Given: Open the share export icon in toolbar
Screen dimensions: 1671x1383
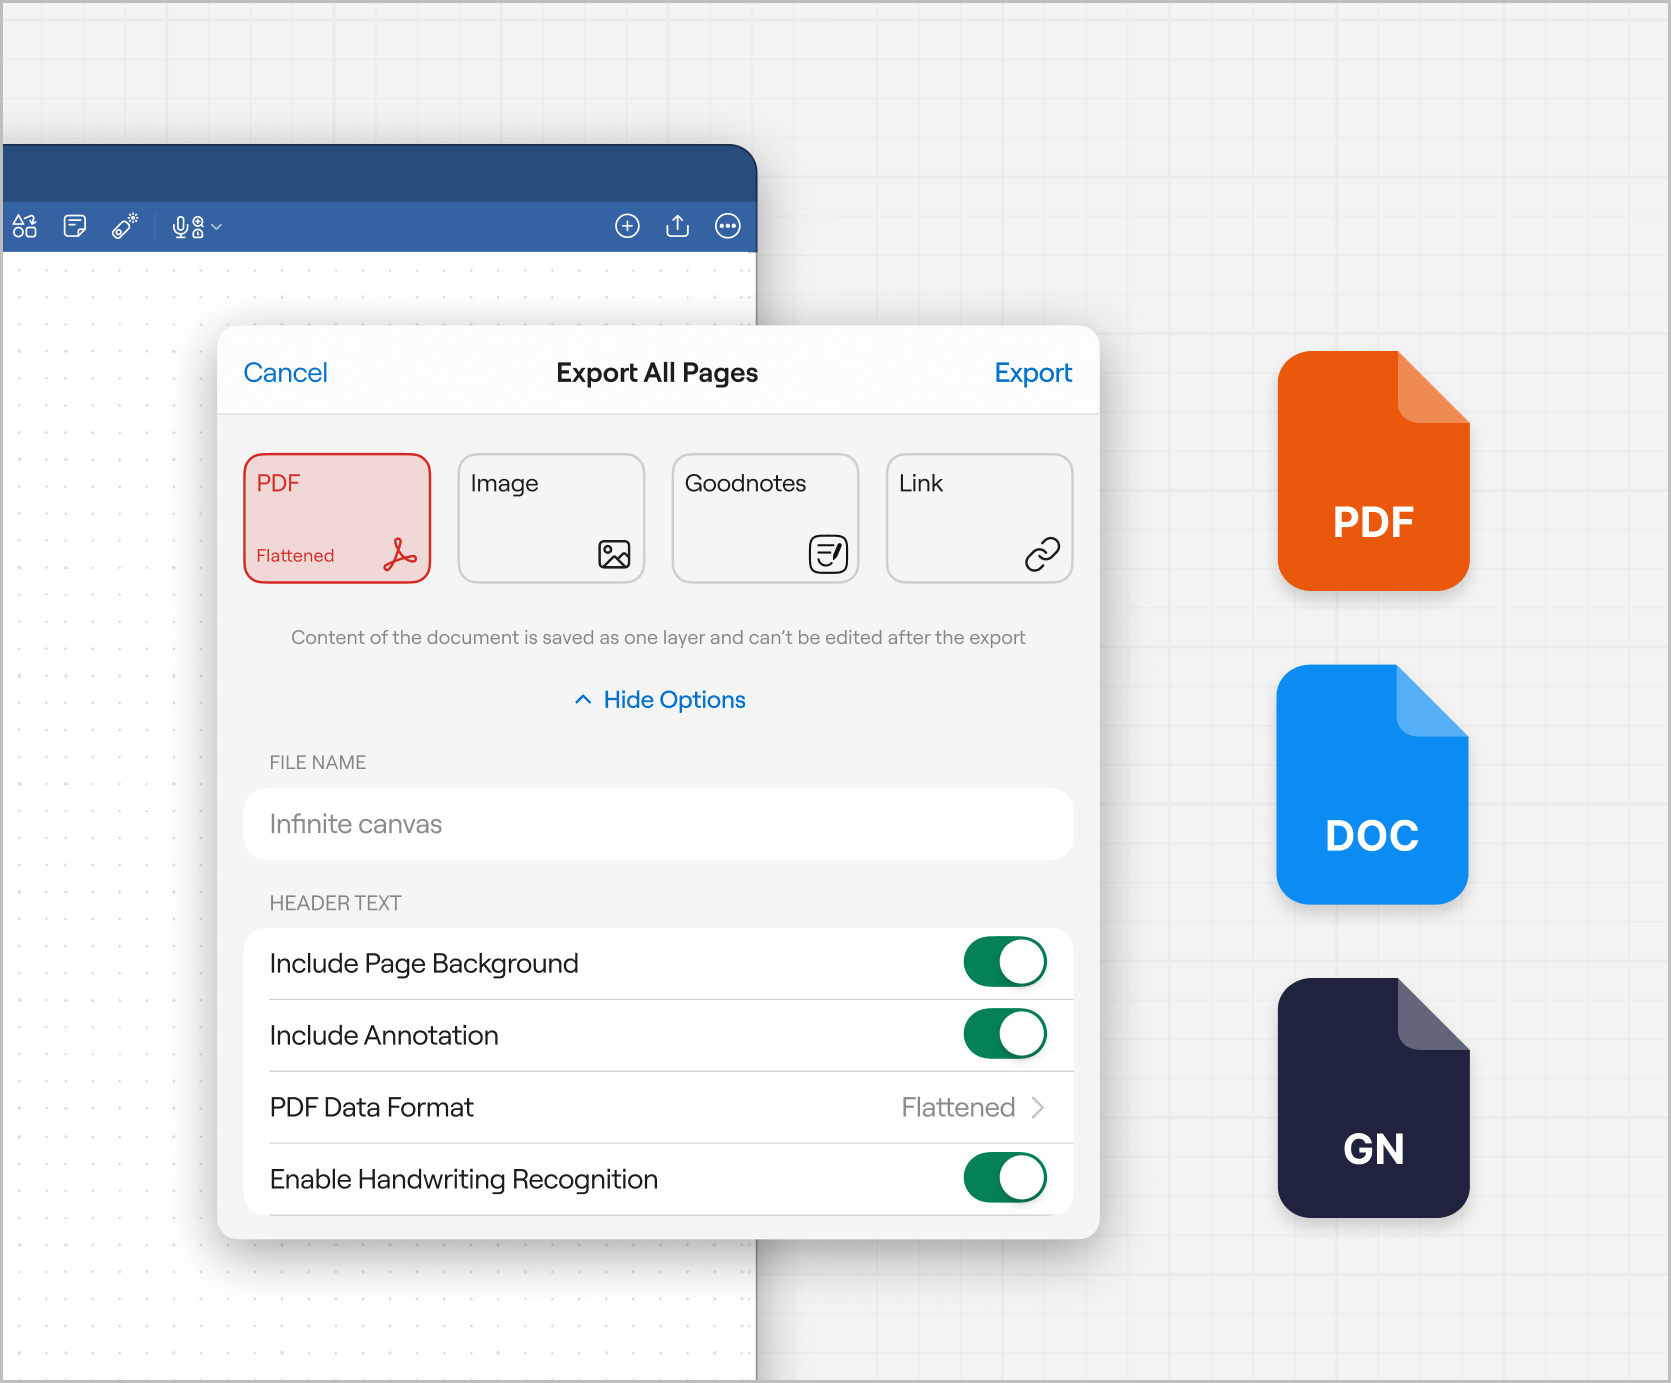Looking at the screenshot, I should [x=678, y=226].
